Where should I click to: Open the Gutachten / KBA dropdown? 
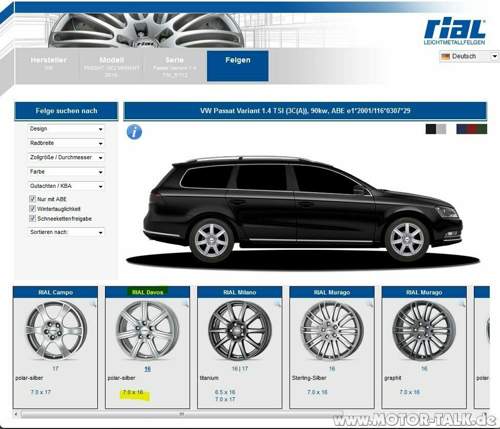point(66,186)
